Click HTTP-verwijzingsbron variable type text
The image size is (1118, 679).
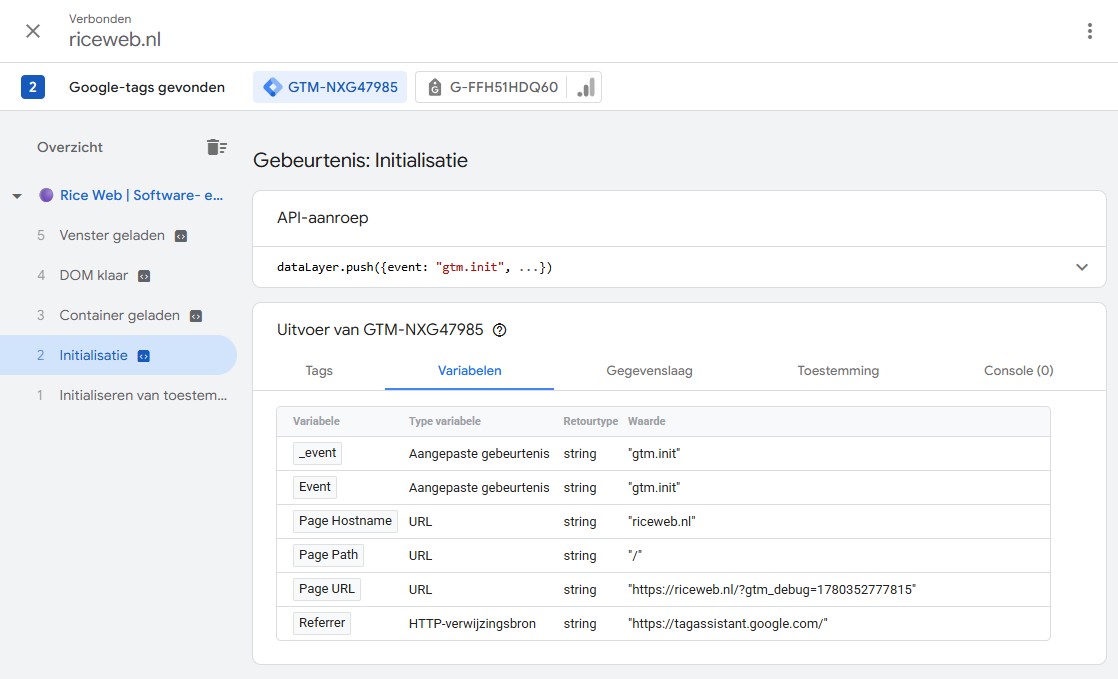[x=472, y=623]
